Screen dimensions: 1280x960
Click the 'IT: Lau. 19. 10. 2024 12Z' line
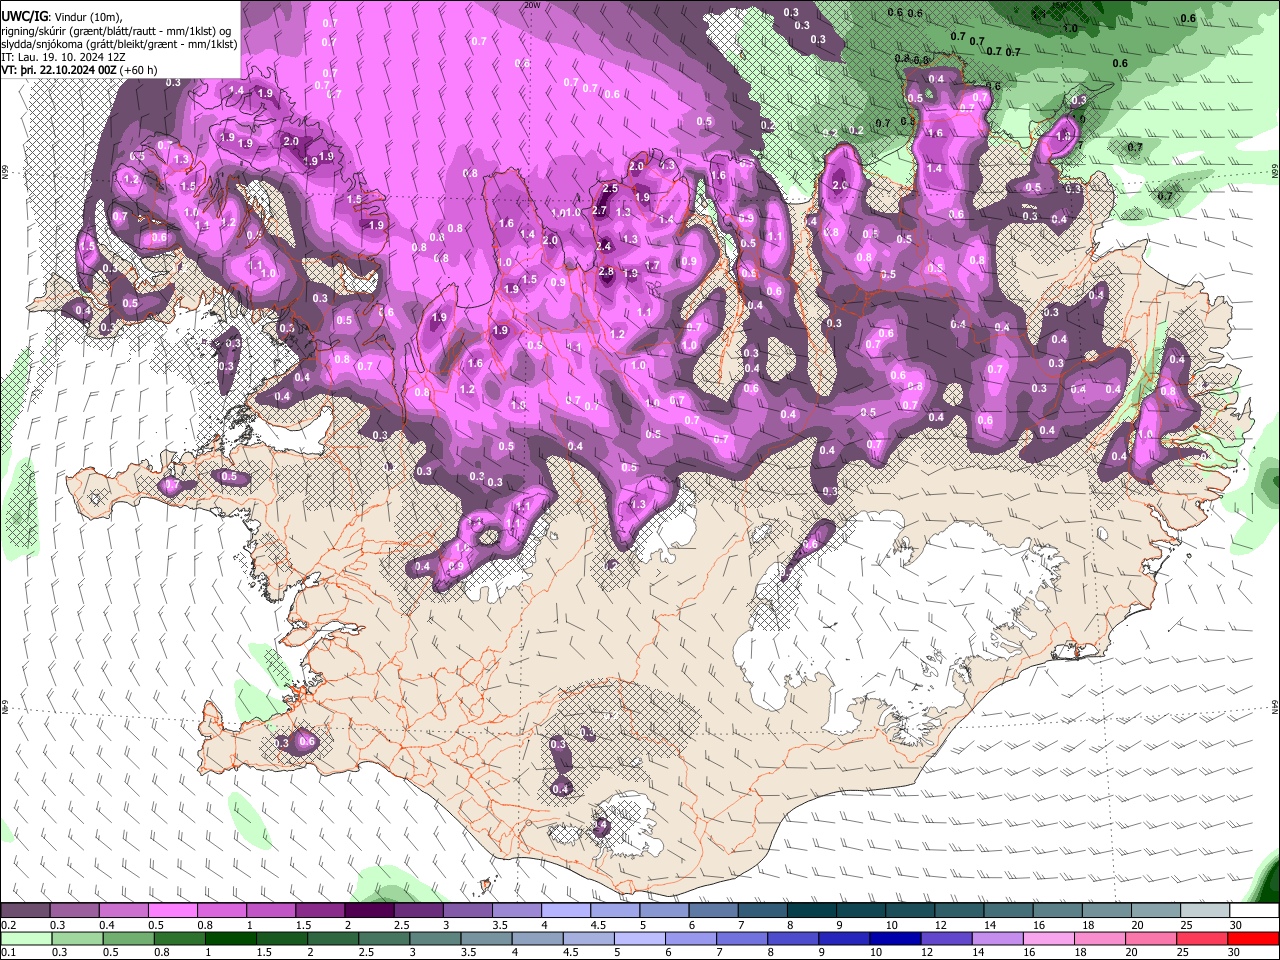pos(63,57)
